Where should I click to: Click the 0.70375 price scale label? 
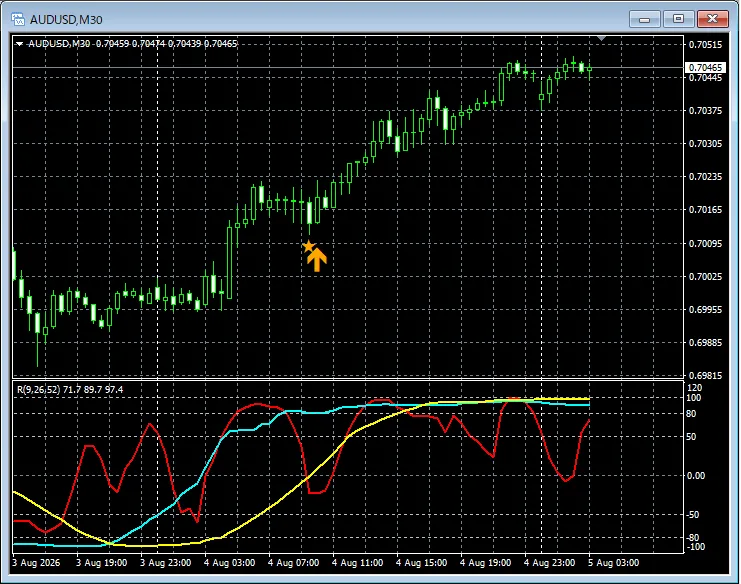tap(706, 111)
